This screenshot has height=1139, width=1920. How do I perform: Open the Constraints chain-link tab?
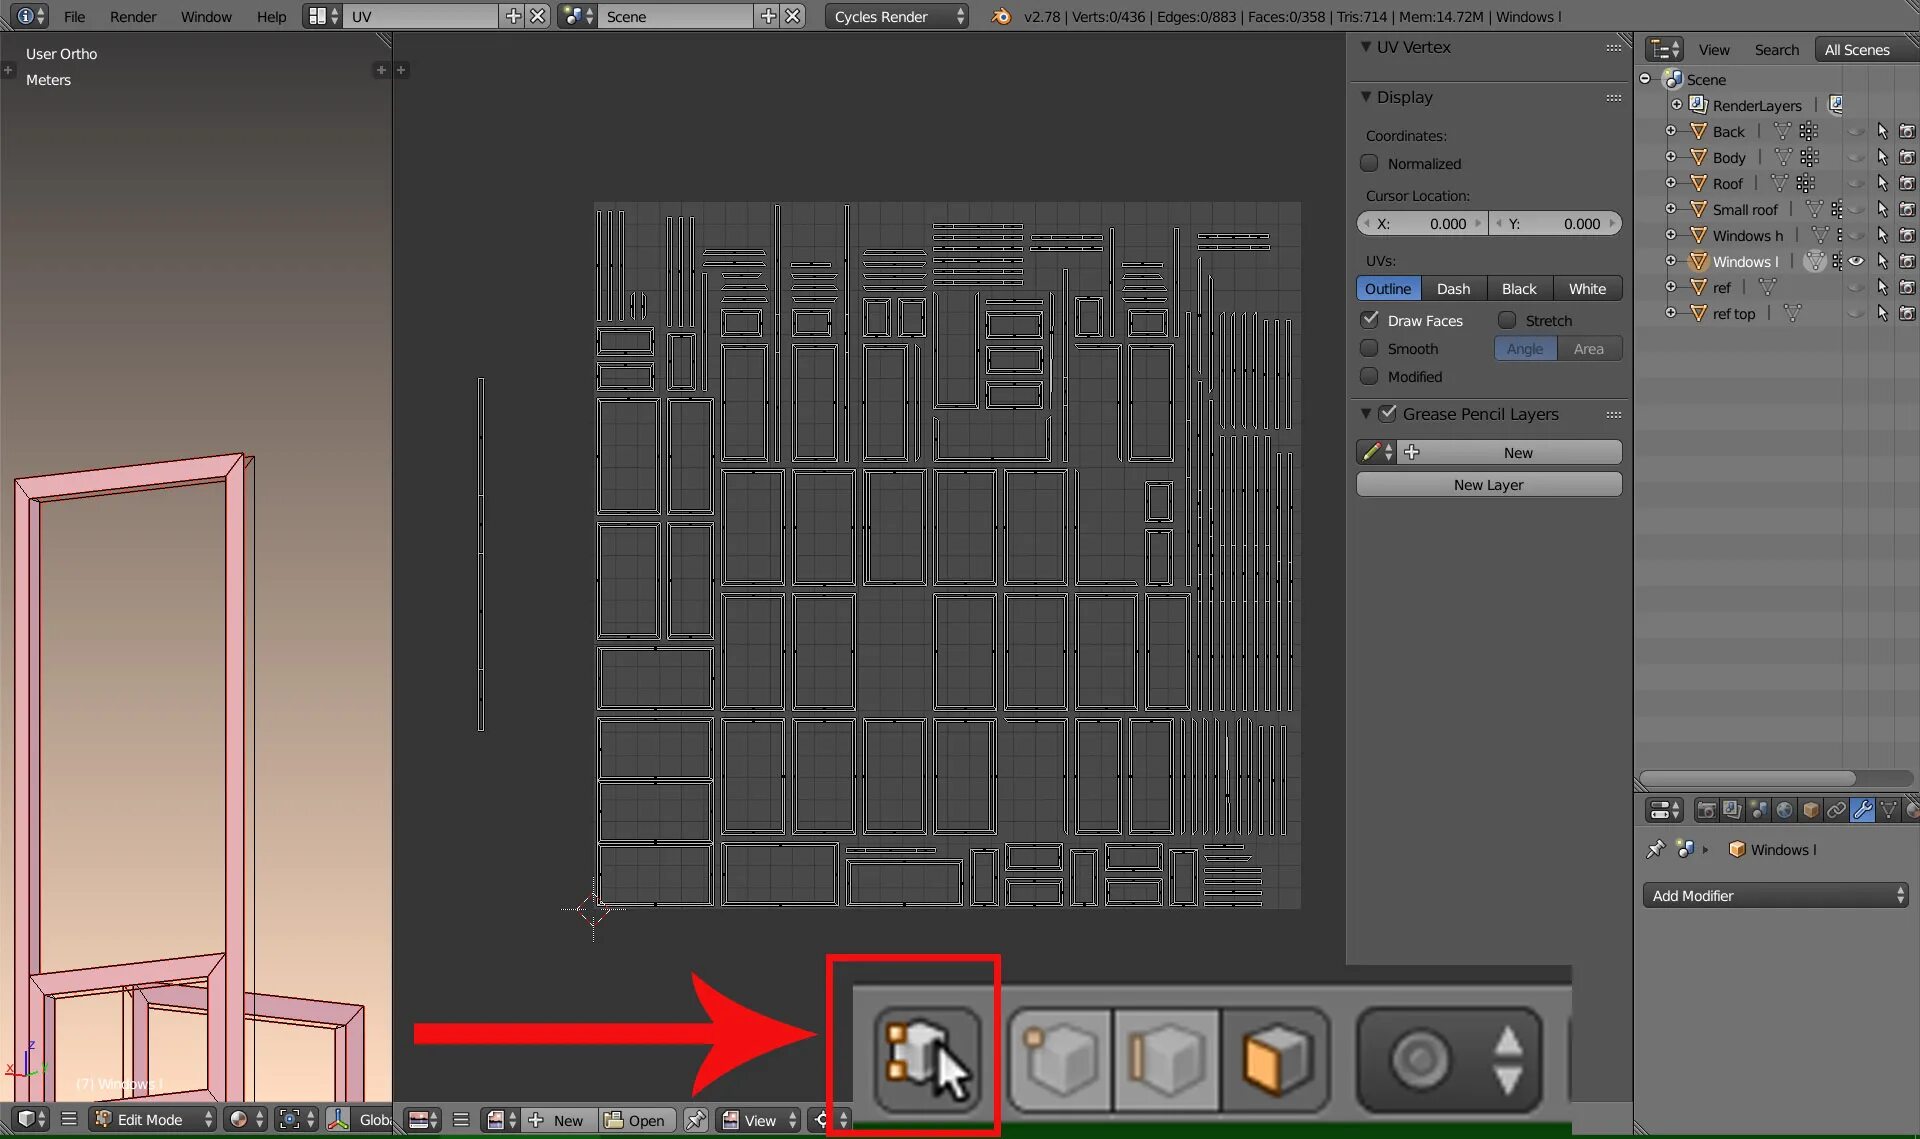point(1836,810)
